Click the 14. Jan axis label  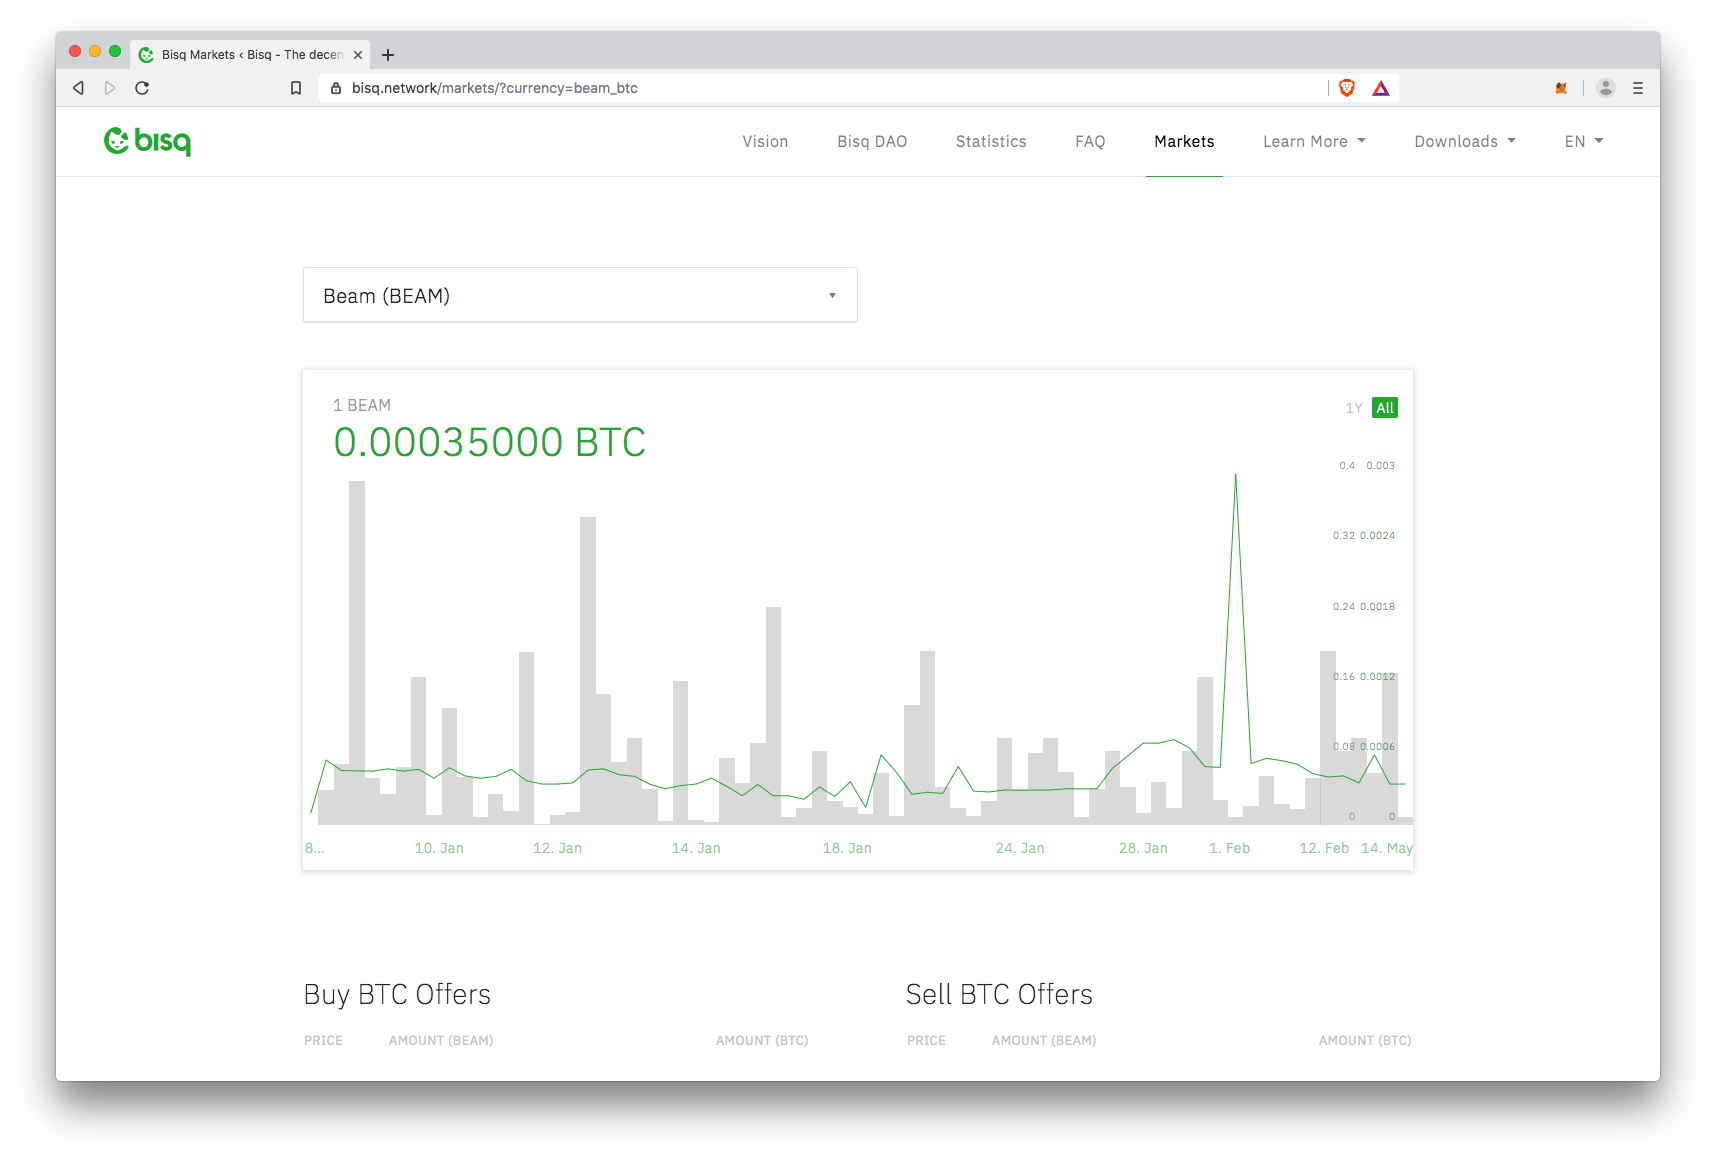(696, 848)
